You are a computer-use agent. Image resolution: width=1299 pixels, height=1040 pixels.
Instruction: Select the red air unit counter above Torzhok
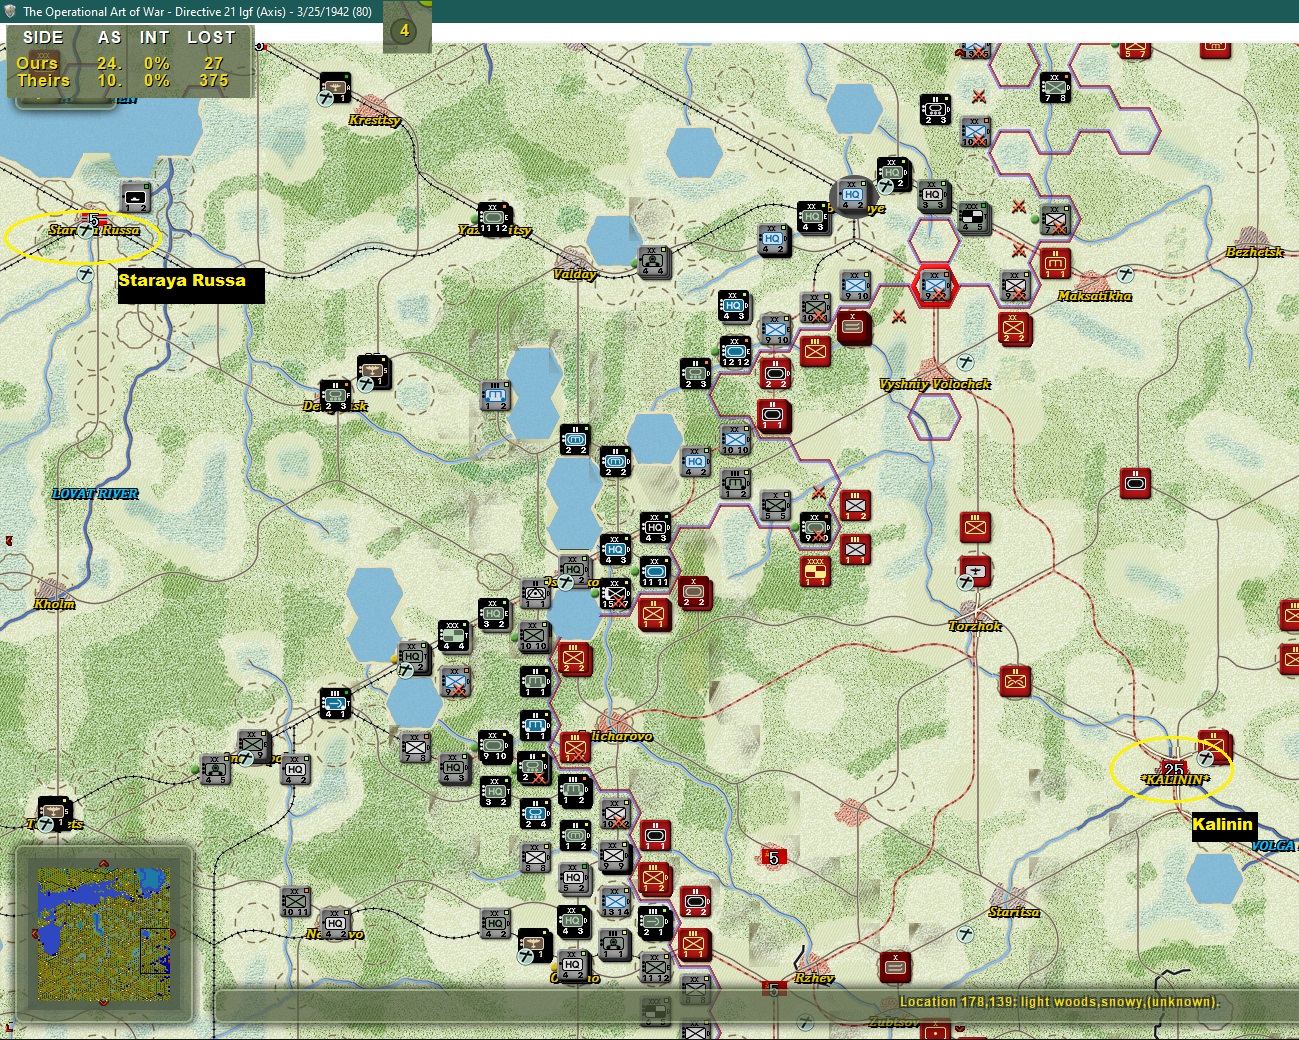click(x=975, y=571)
